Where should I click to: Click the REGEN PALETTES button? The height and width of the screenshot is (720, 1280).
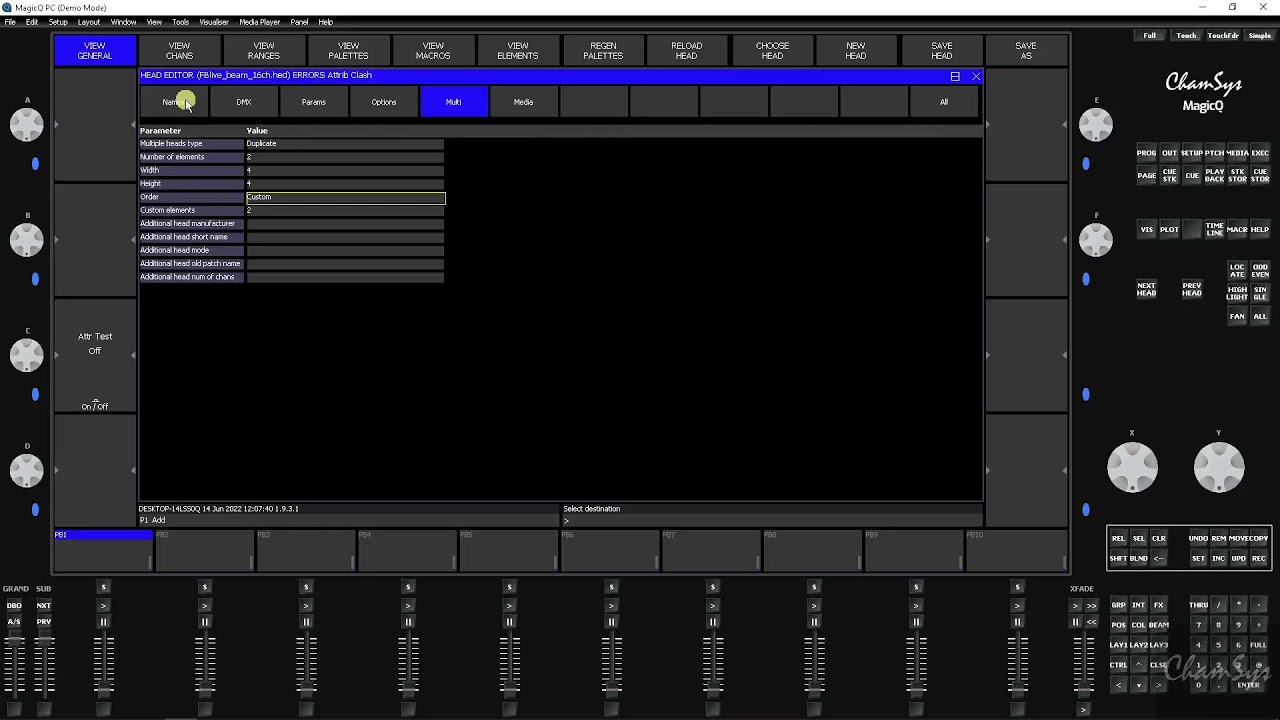[603, 51]
